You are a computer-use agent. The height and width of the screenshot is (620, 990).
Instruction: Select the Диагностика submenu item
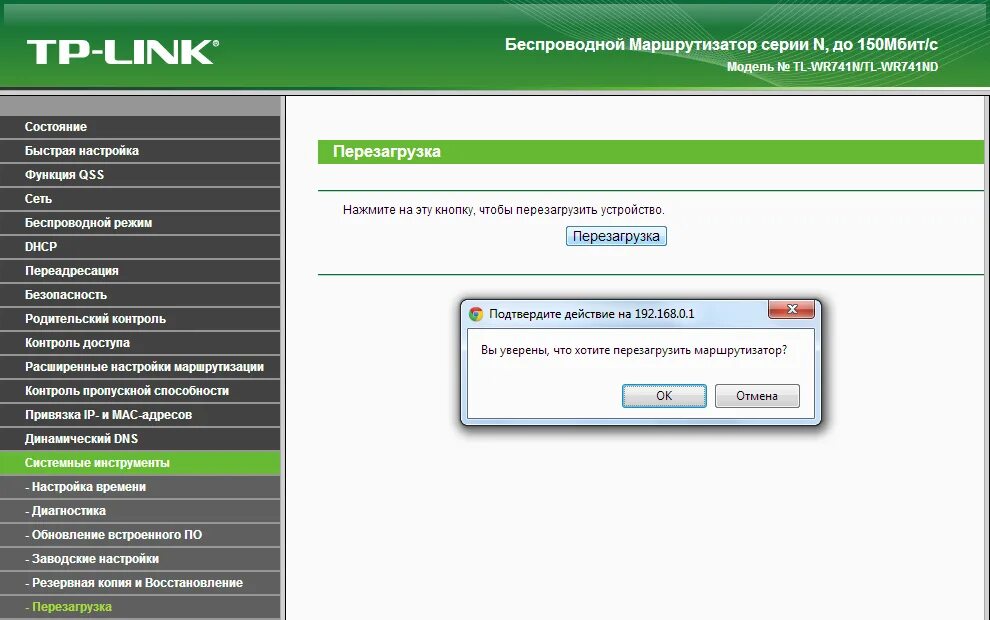(x=66, y=511)
